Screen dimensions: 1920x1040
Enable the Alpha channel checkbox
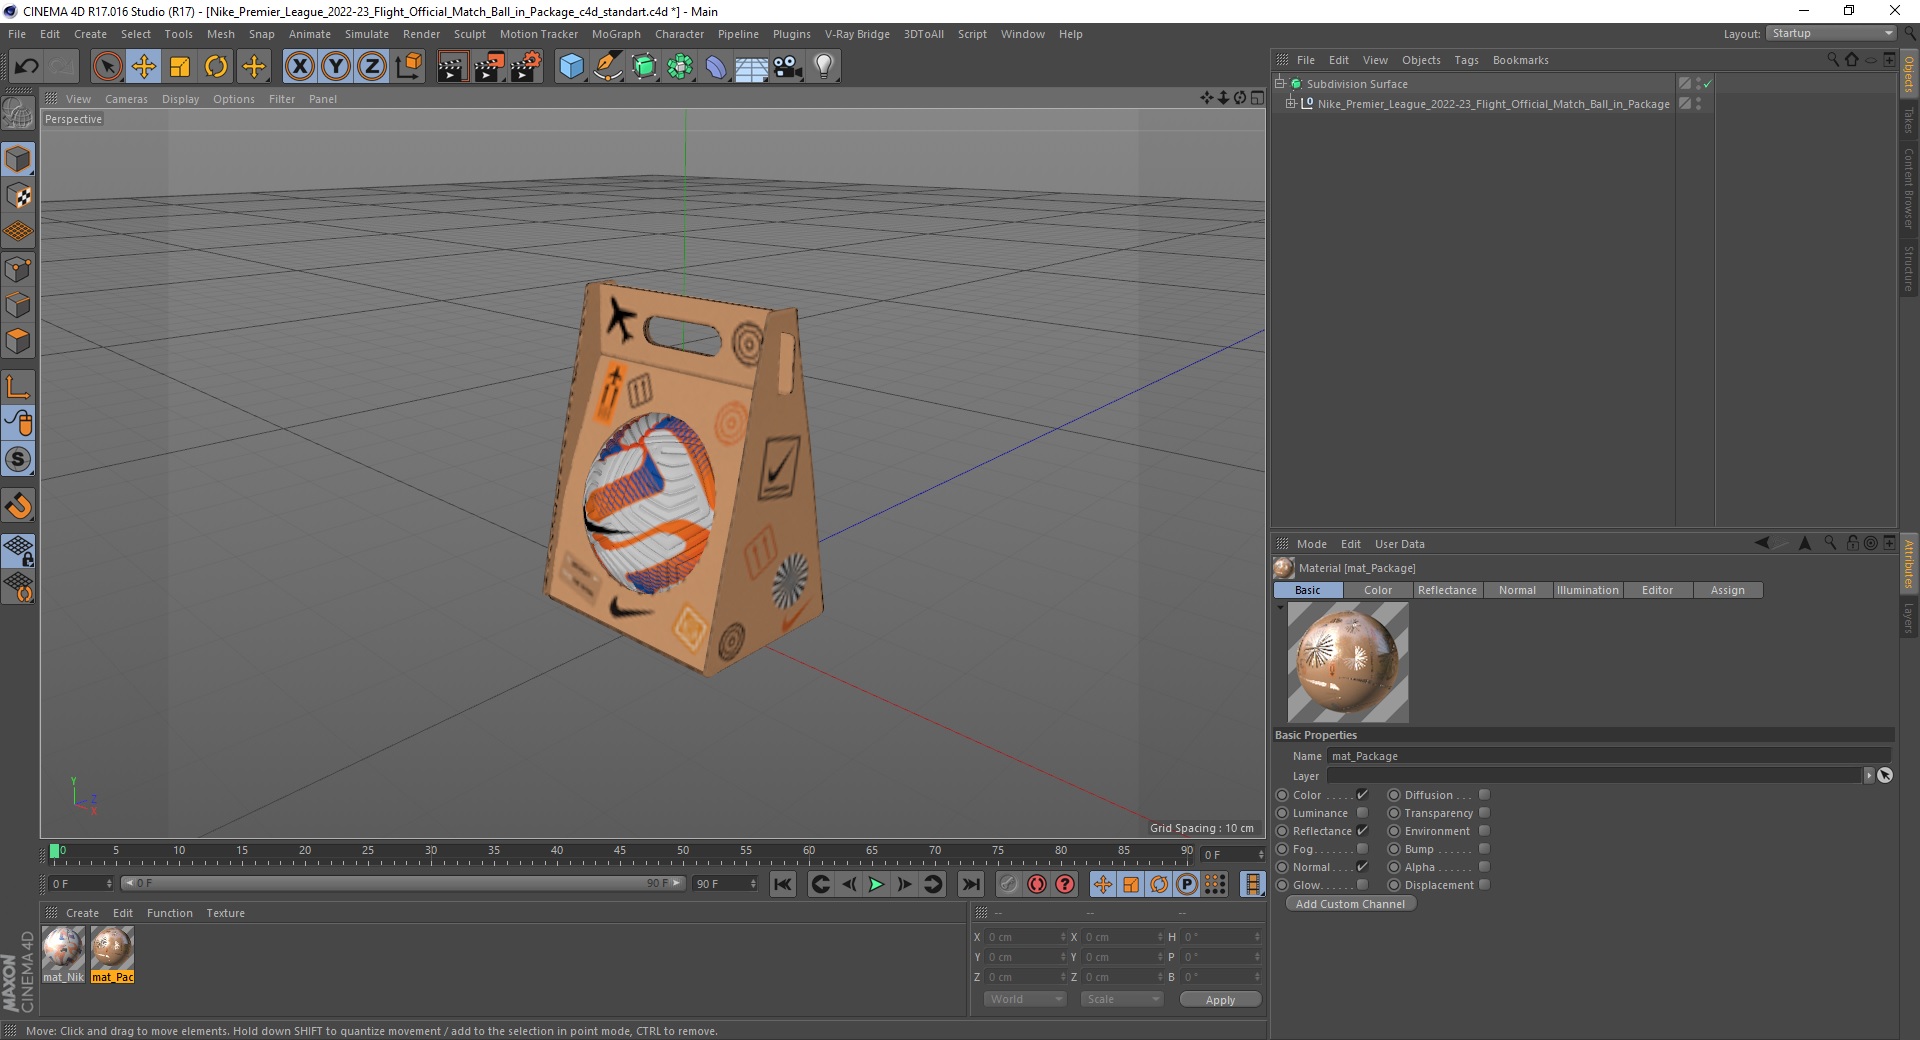point(1484,867)
